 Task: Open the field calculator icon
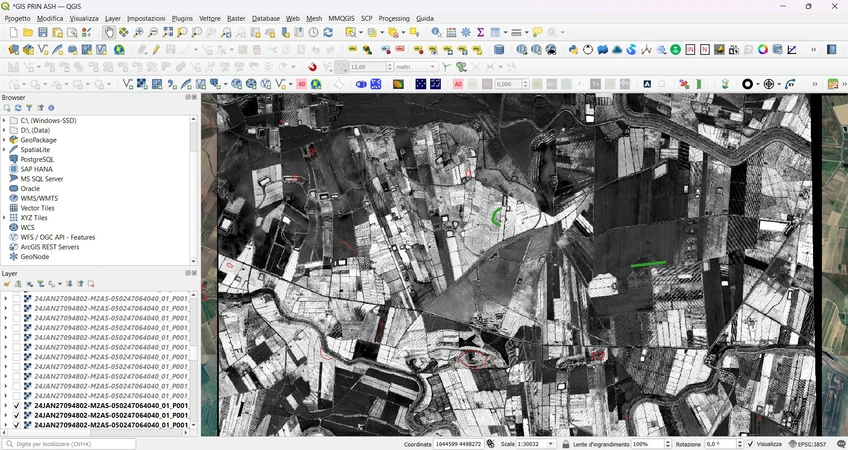coord(450,33)
